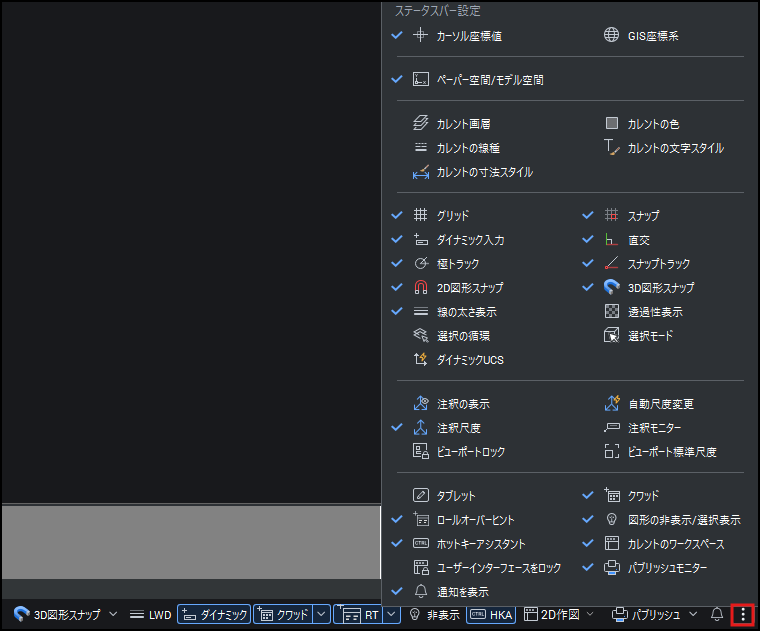Click the LWD lineweight status button
760x631 pixels.
point(151,615)
